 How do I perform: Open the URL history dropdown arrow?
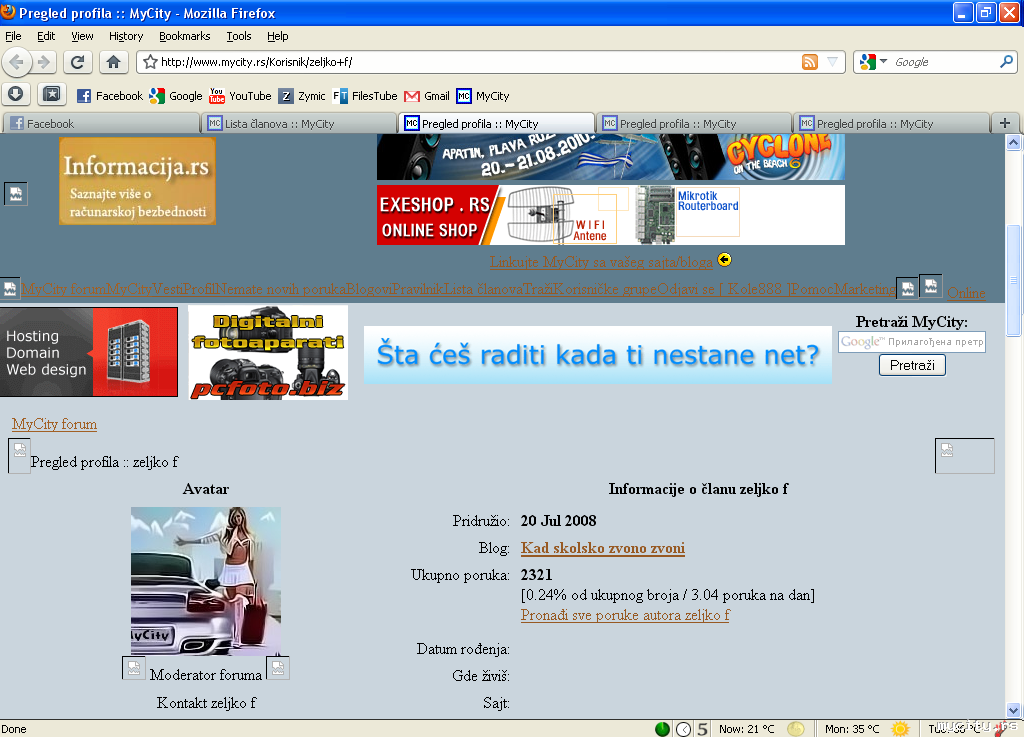pyautogui.click(x=833, y=62)
